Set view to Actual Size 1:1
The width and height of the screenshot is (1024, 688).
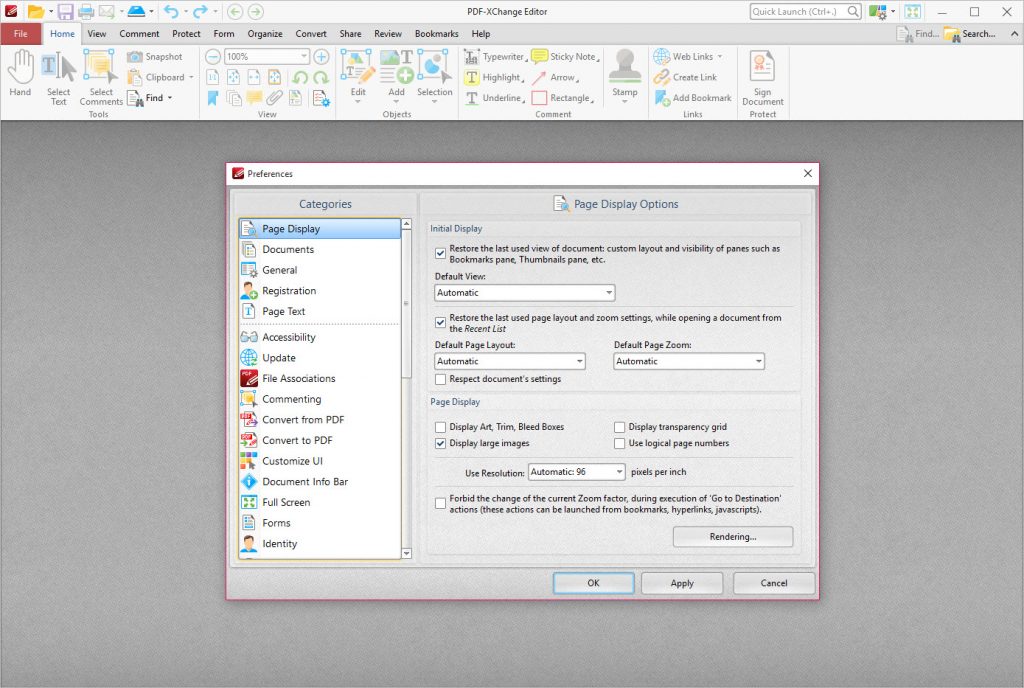(212, 78)
